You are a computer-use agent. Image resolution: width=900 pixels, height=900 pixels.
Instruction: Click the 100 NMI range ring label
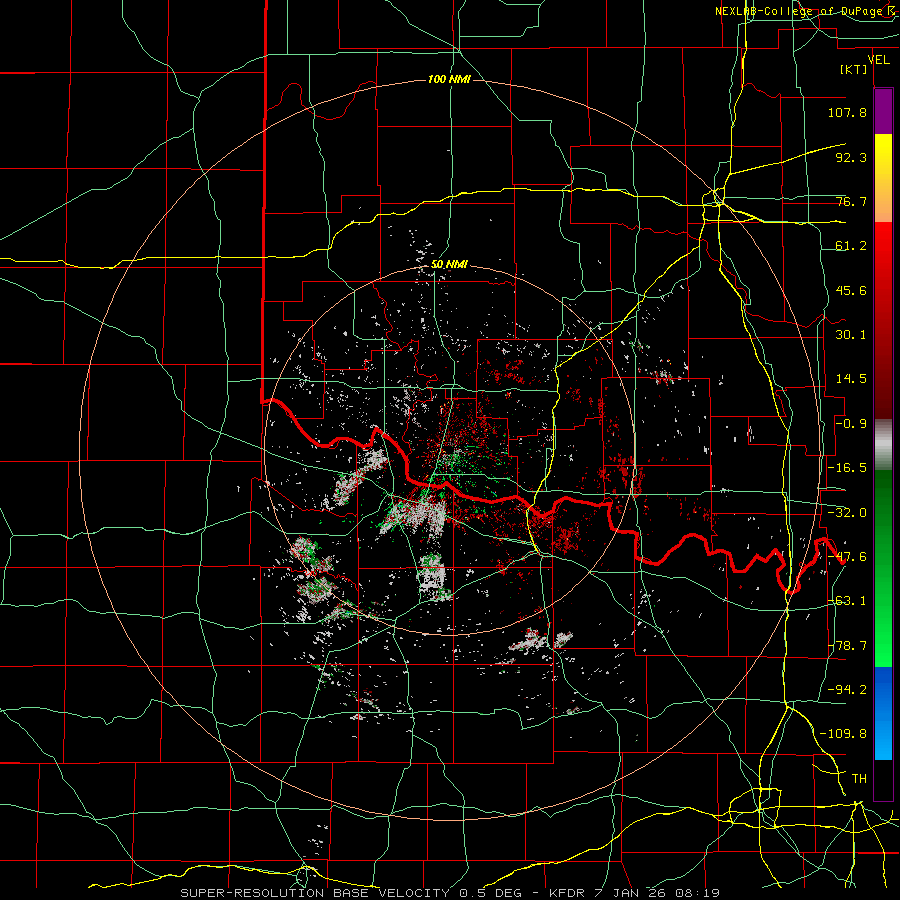tap(449, 79)
